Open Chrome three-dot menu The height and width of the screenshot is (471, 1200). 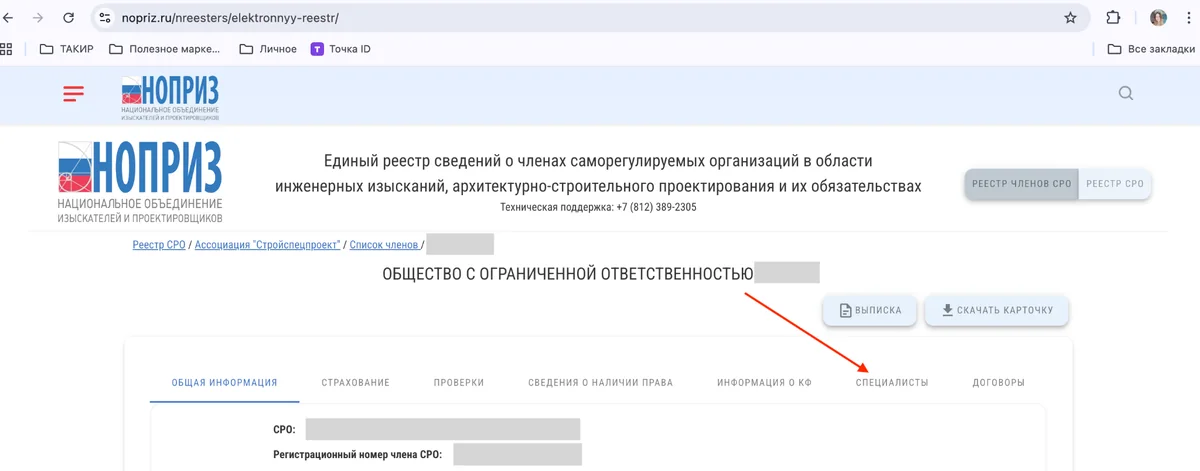click(1190, 18)
